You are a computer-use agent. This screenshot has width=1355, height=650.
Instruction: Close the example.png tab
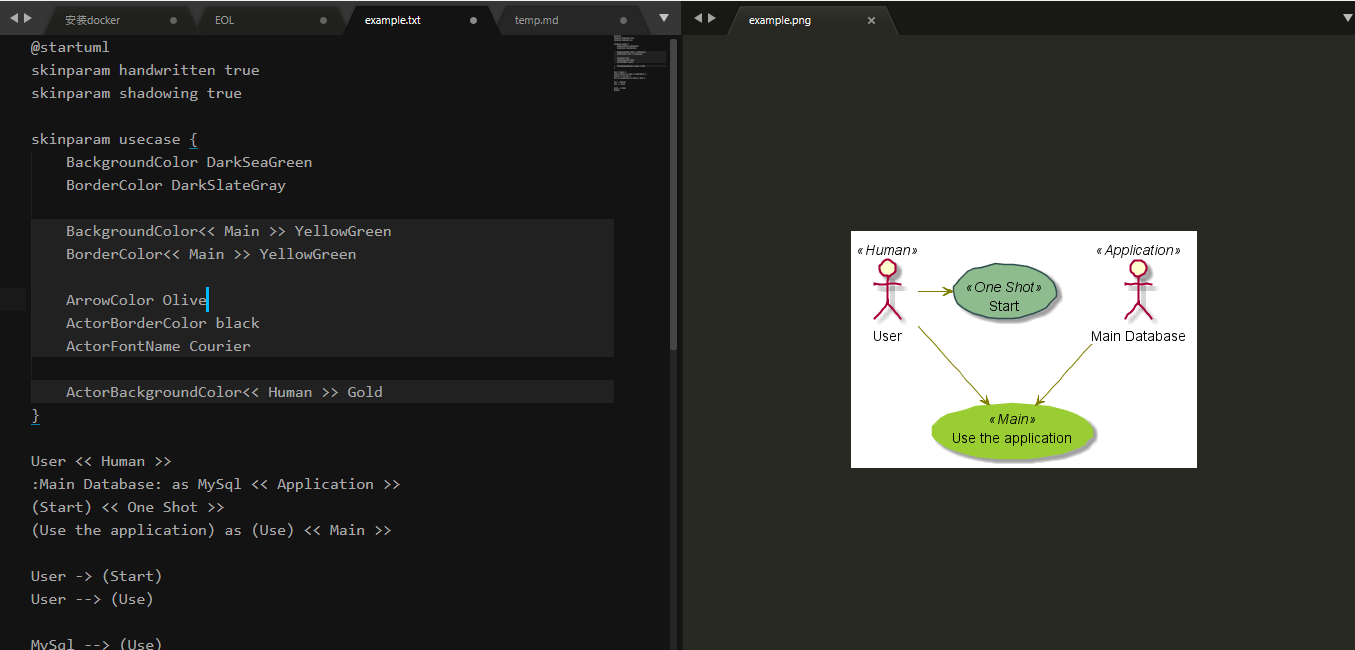pos(871,20)
